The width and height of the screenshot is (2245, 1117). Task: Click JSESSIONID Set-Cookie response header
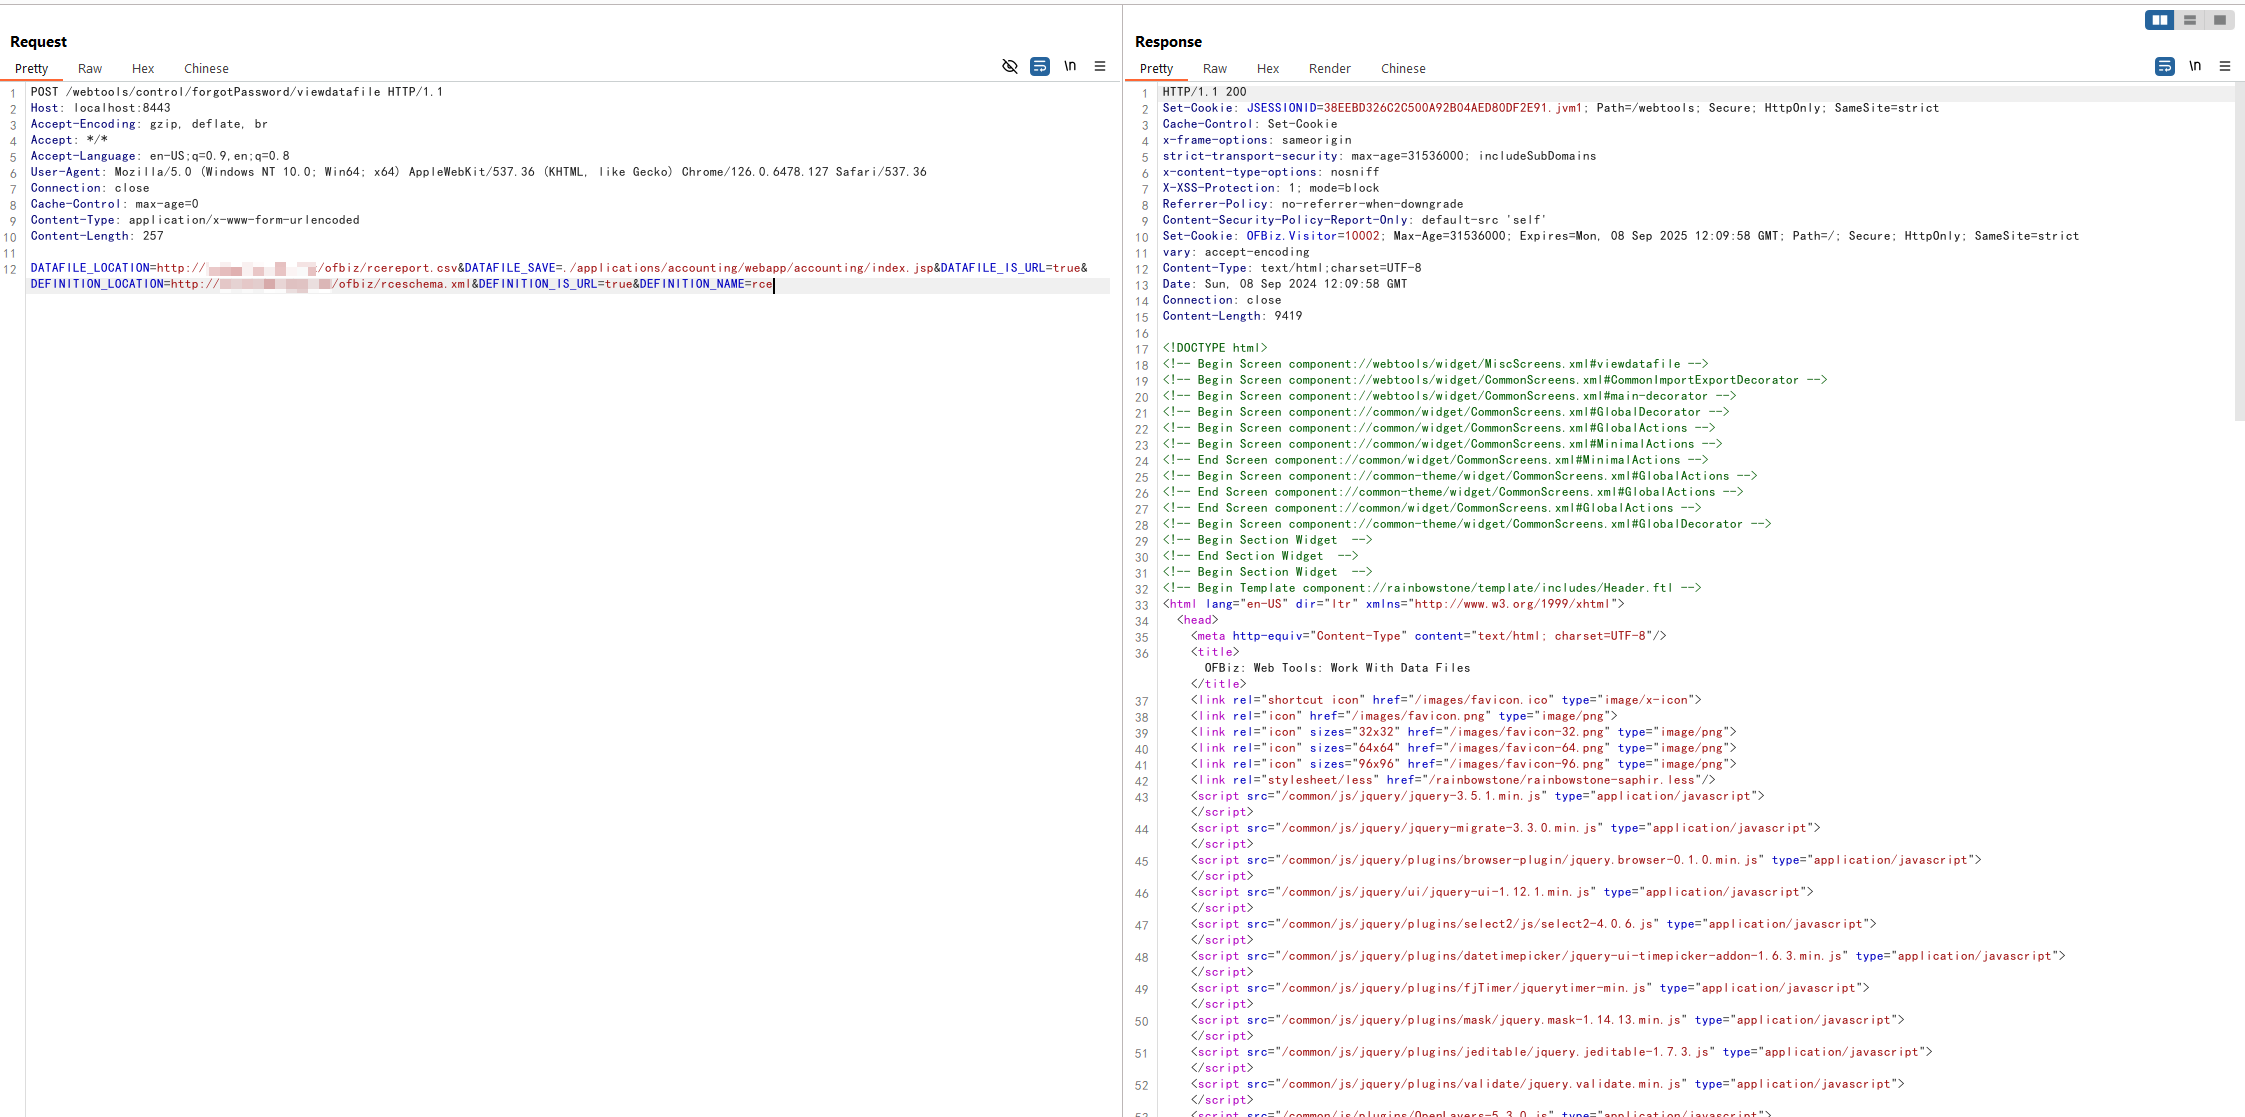1550,108
